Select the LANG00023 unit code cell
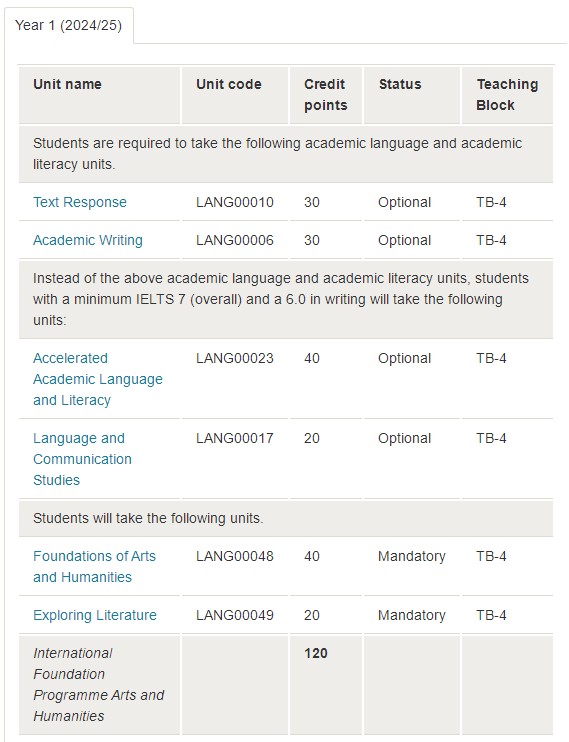569x742 pixels. (235, 358)
